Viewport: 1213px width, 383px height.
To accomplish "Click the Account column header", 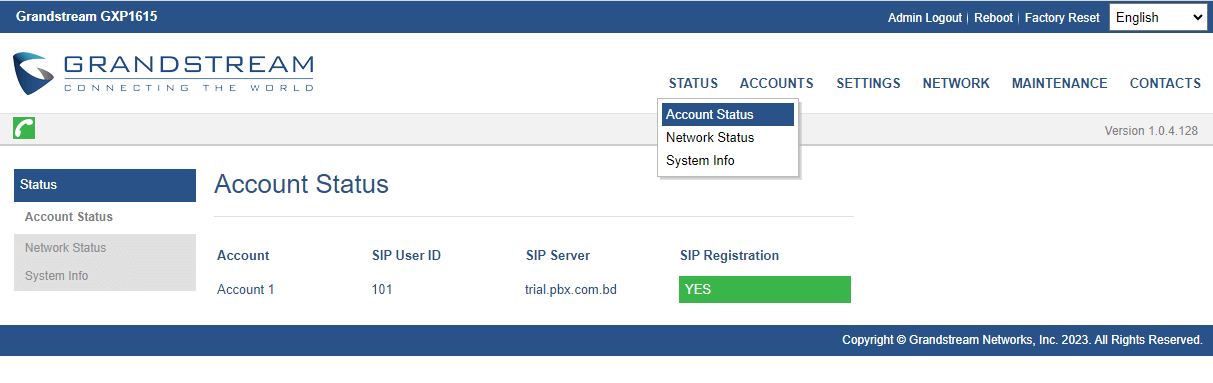I will 243,256.
